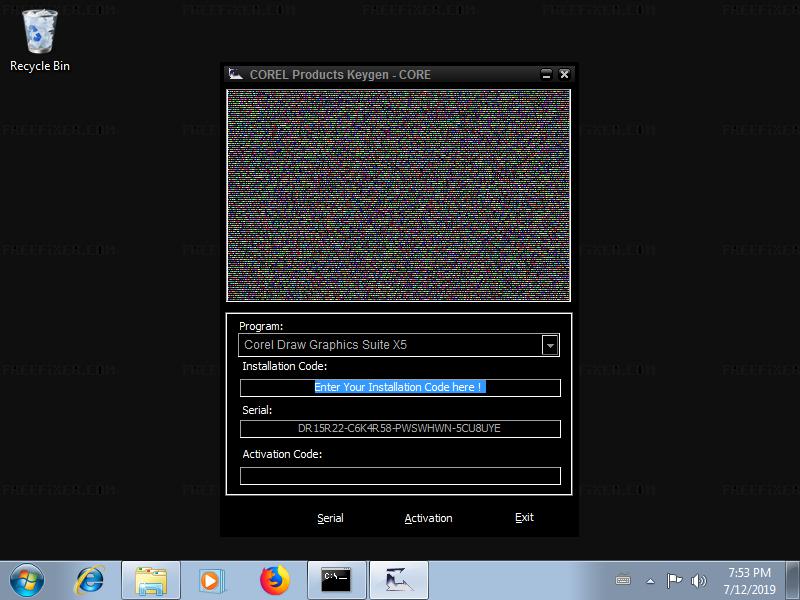
Task: Launch Windows Media Player from taskbar
Action: (210, 581)
